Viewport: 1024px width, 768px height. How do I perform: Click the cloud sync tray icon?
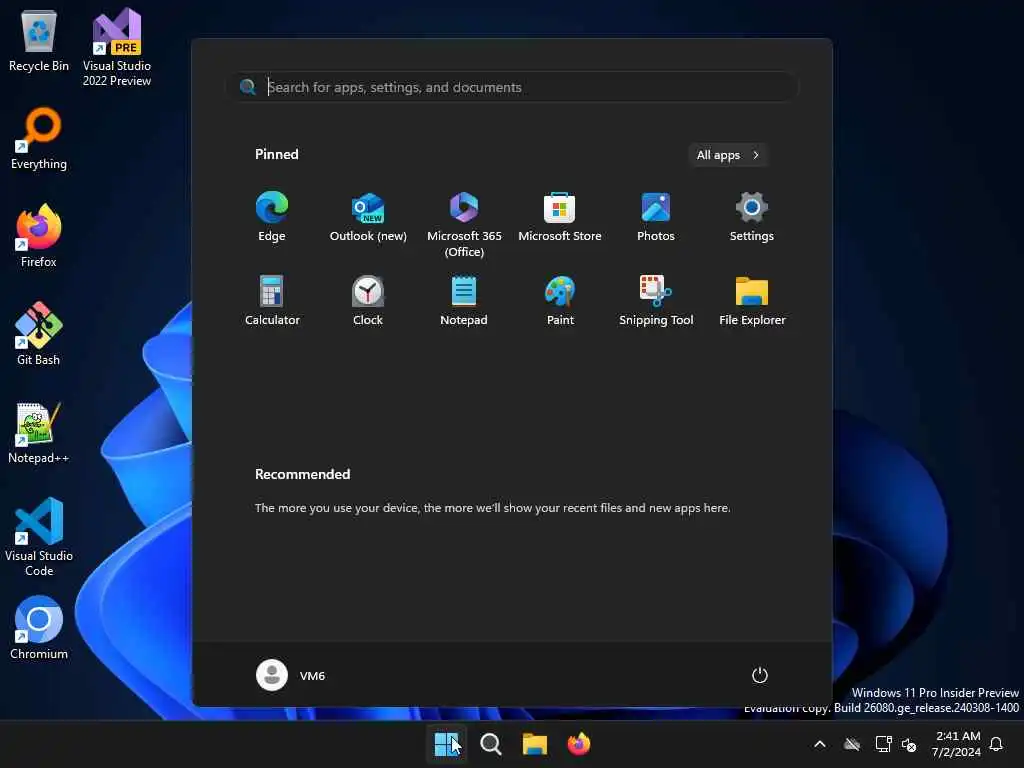[x=852, y=744]
